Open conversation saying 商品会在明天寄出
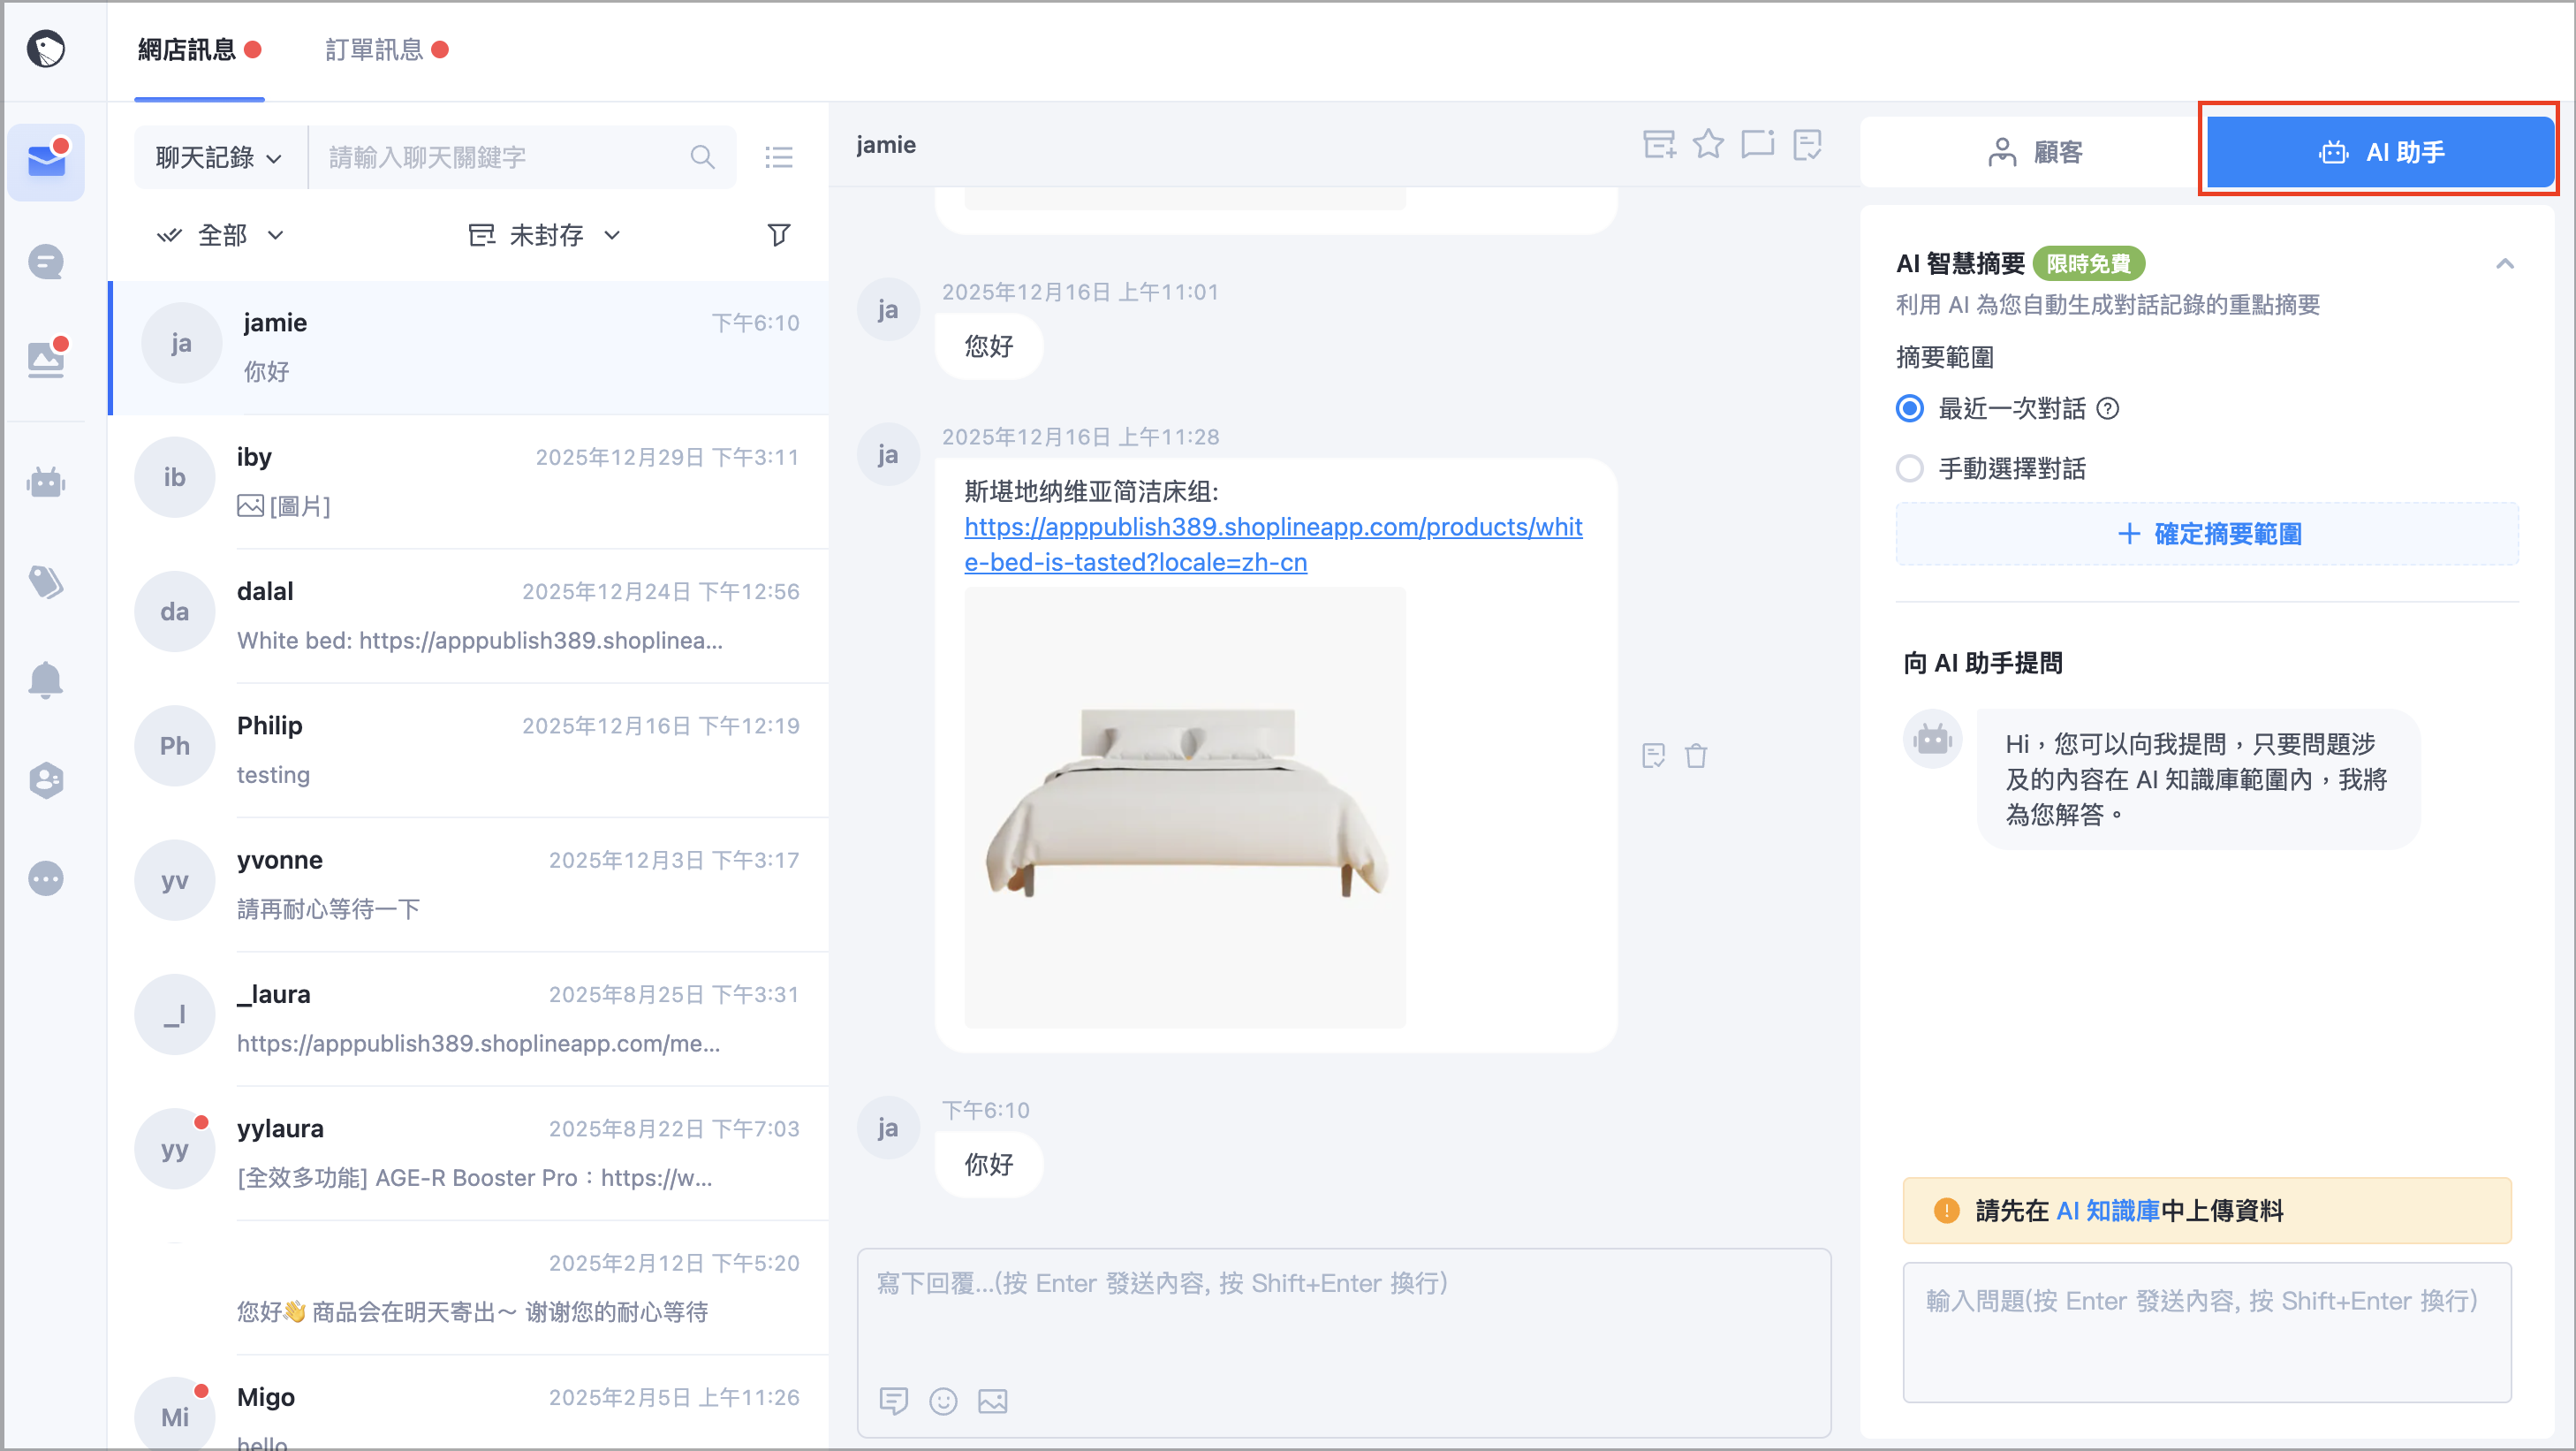 coord(470,1287)
